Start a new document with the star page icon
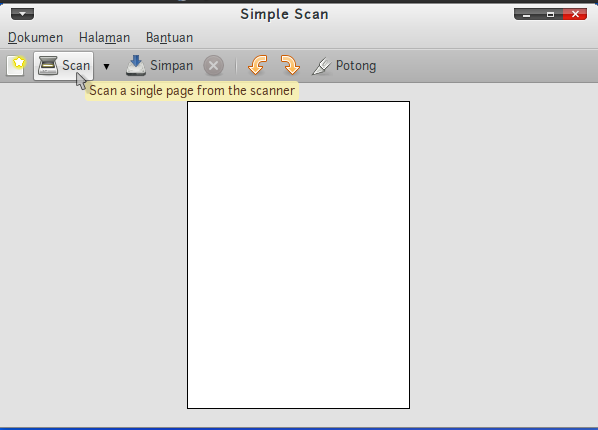598x430 pixels. (16, 66)
